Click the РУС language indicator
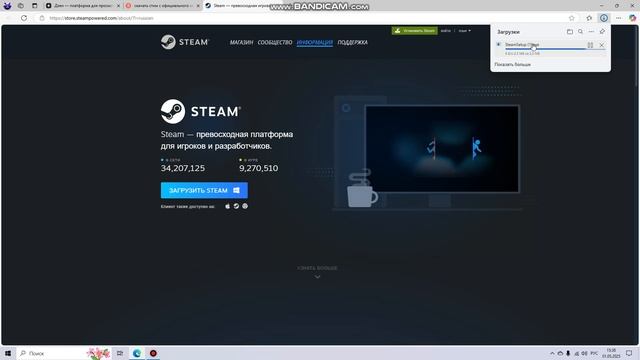The width and height of the screenshot is (640, 360). 594,353
